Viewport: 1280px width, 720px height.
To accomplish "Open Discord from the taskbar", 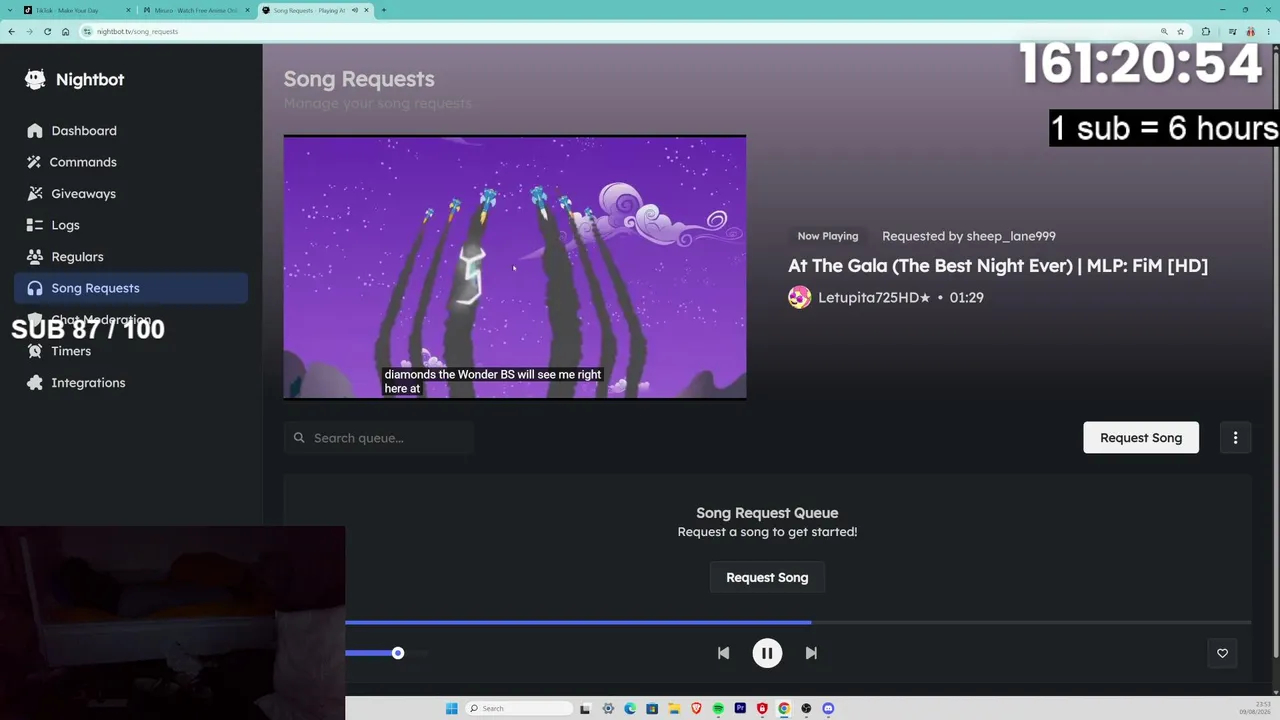I will [x=828, y=708].
